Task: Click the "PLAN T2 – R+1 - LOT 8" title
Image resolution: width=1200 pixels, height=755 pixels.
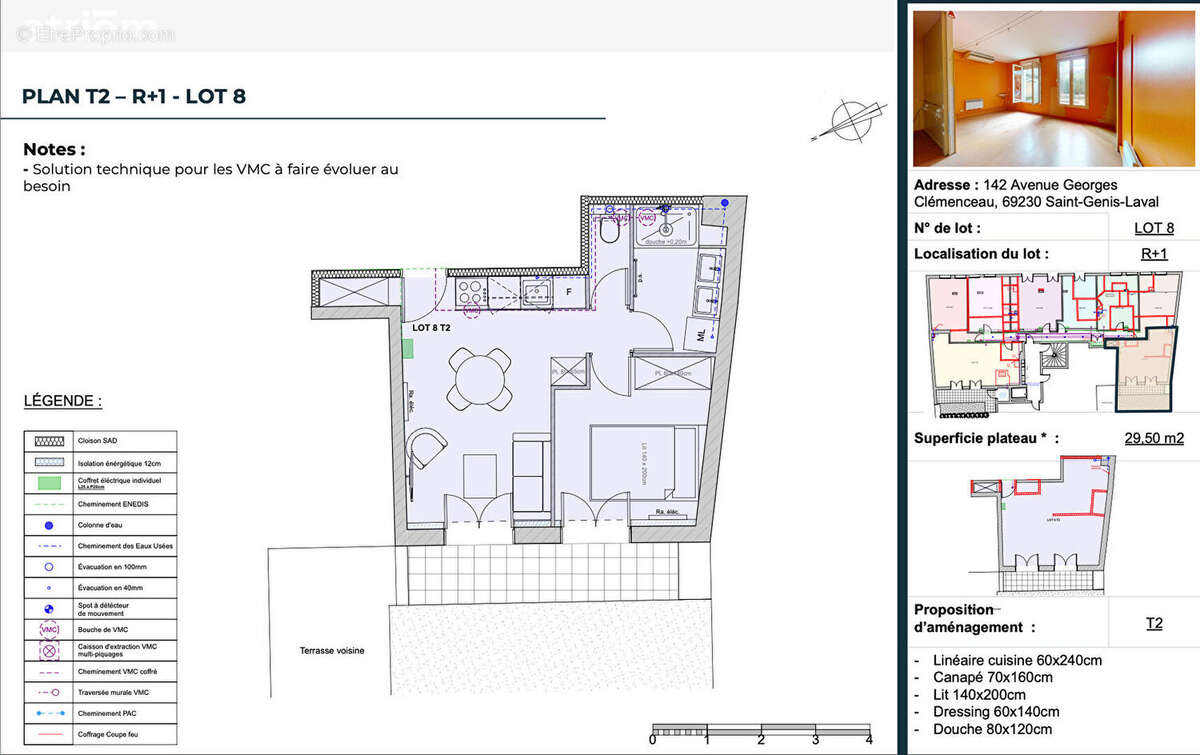Action: click(134, 97)
